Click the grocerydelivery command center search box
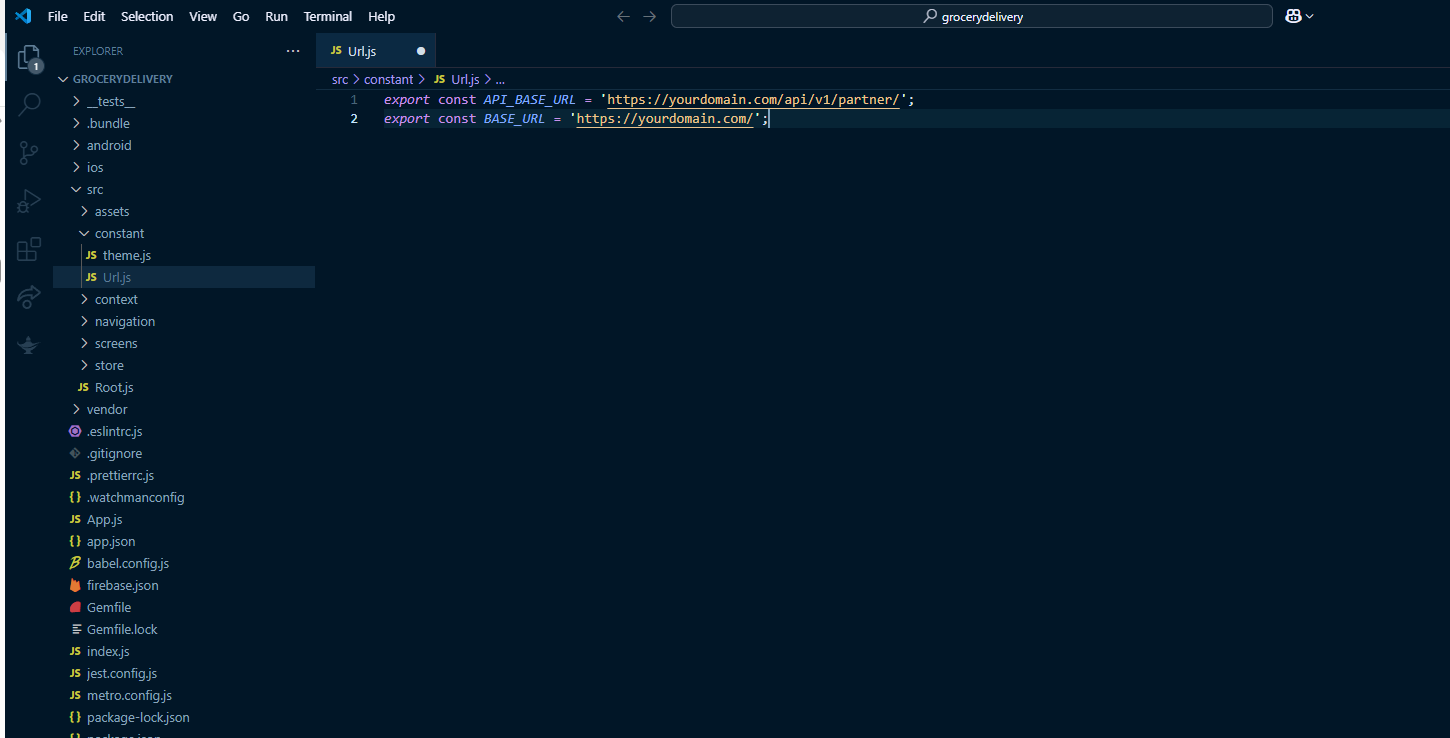1450x738 pixels. (971, 16)
